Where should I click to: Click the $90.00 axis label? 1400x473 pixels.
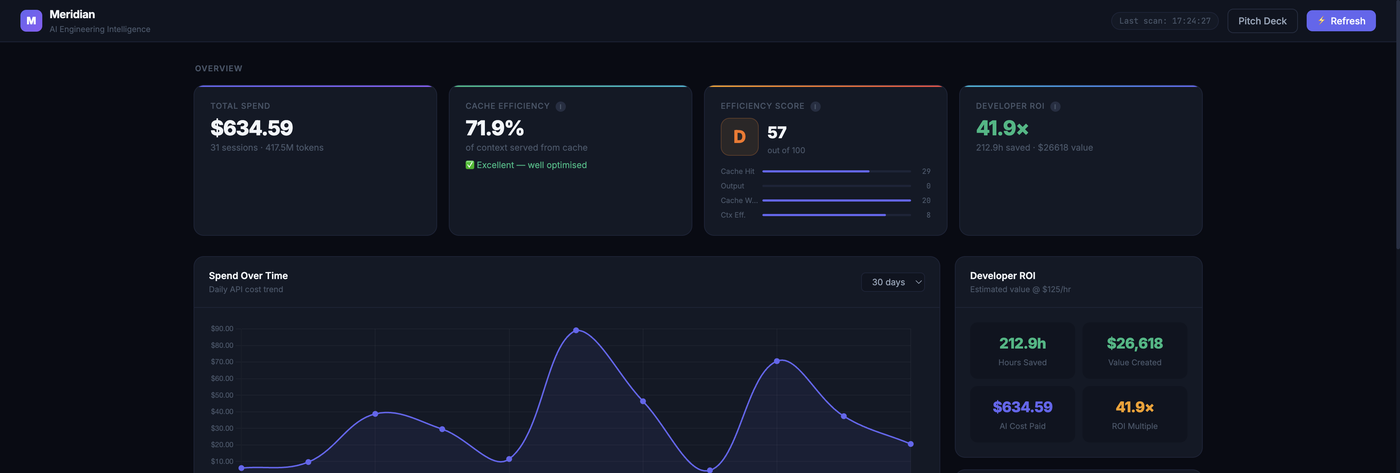(x=222, y=329)
